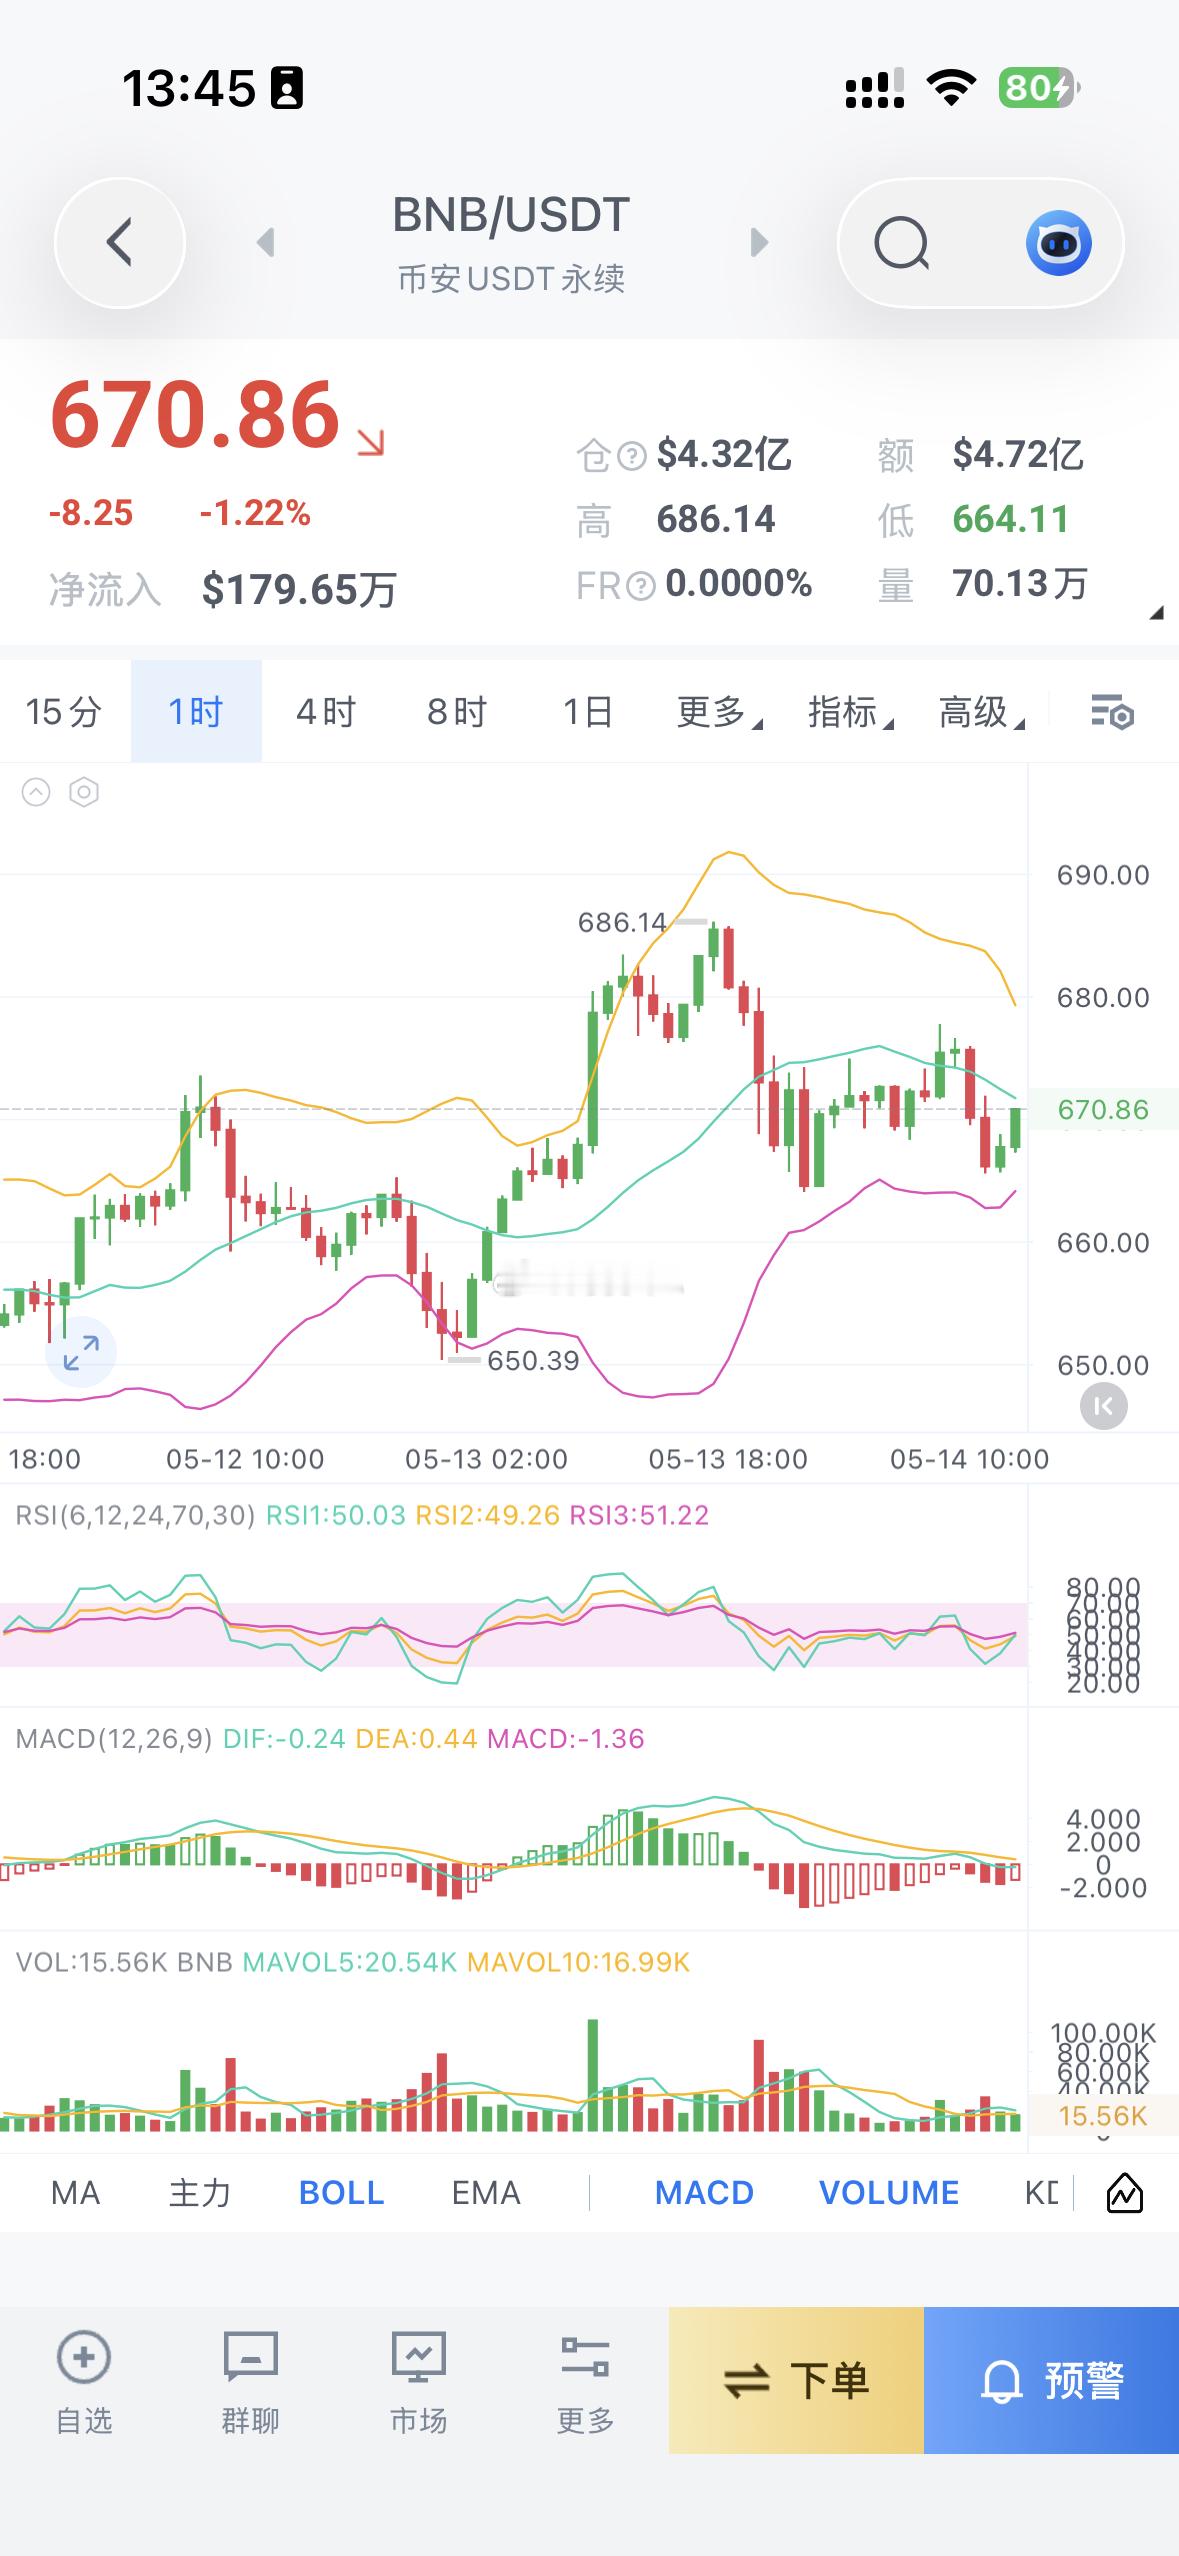
Task: Collapse main chart with up-arrow icon
Action: 36,793
